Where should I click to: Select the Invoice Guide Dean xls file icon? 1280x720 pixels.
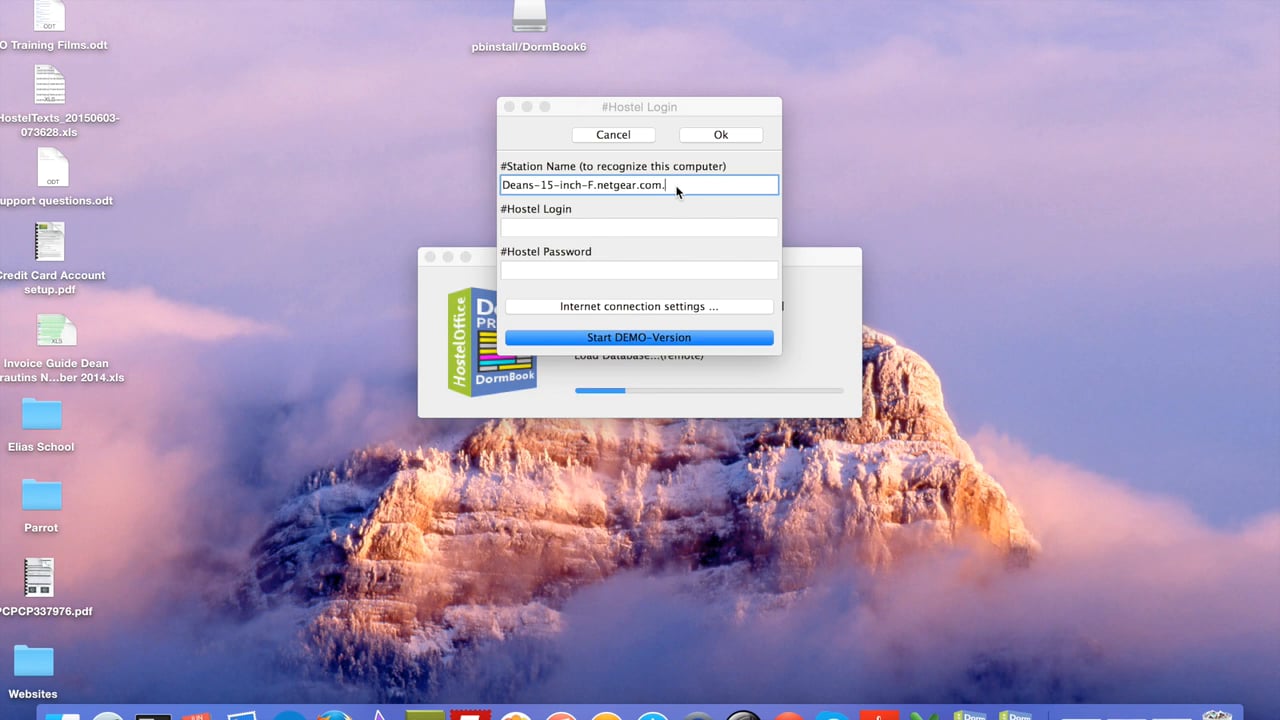[x=56, y=331]
